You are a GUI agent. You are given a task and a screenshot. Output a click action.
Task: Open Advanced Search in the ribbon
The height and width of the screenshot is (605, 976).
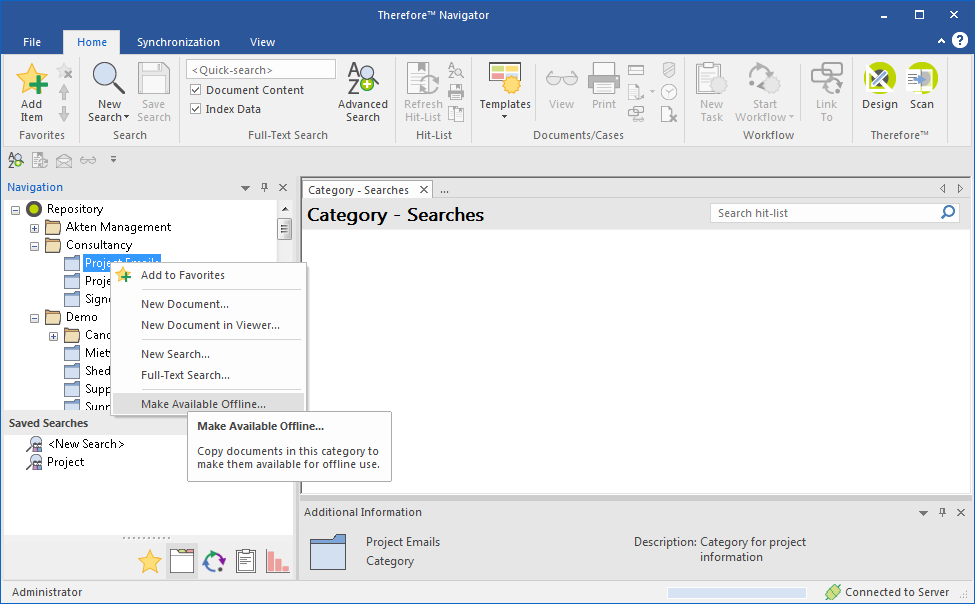click(362, 92)
